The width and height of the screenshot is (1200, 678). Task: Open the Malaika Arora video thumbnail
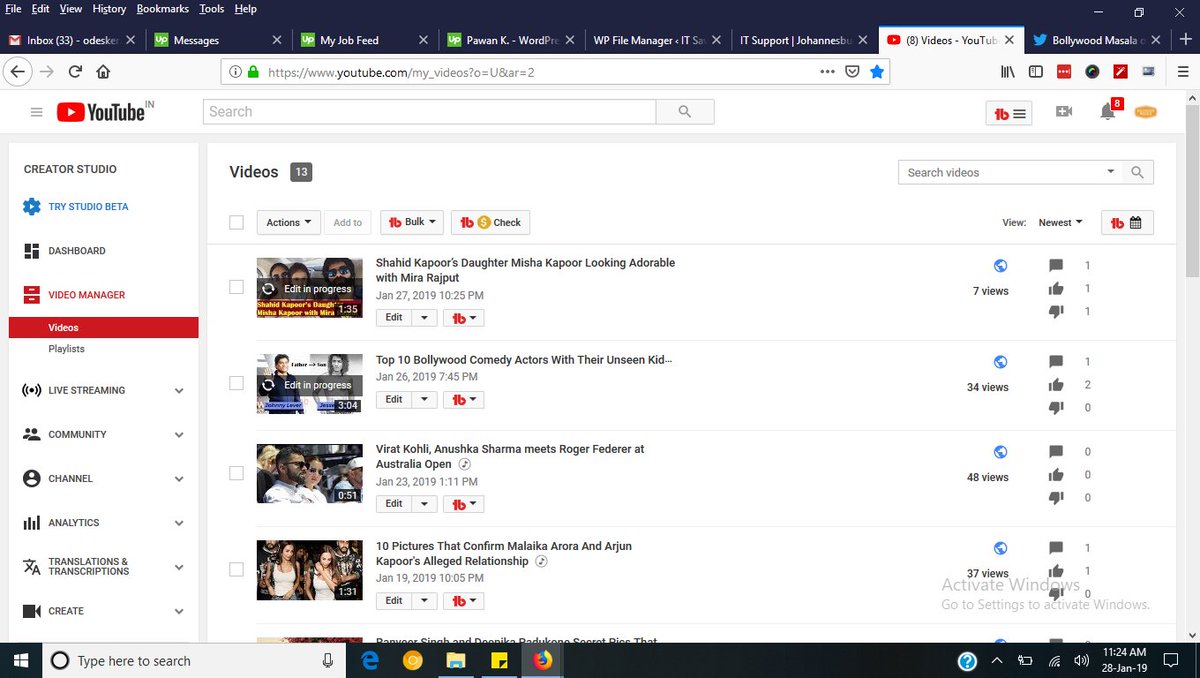tap(309, 570)
